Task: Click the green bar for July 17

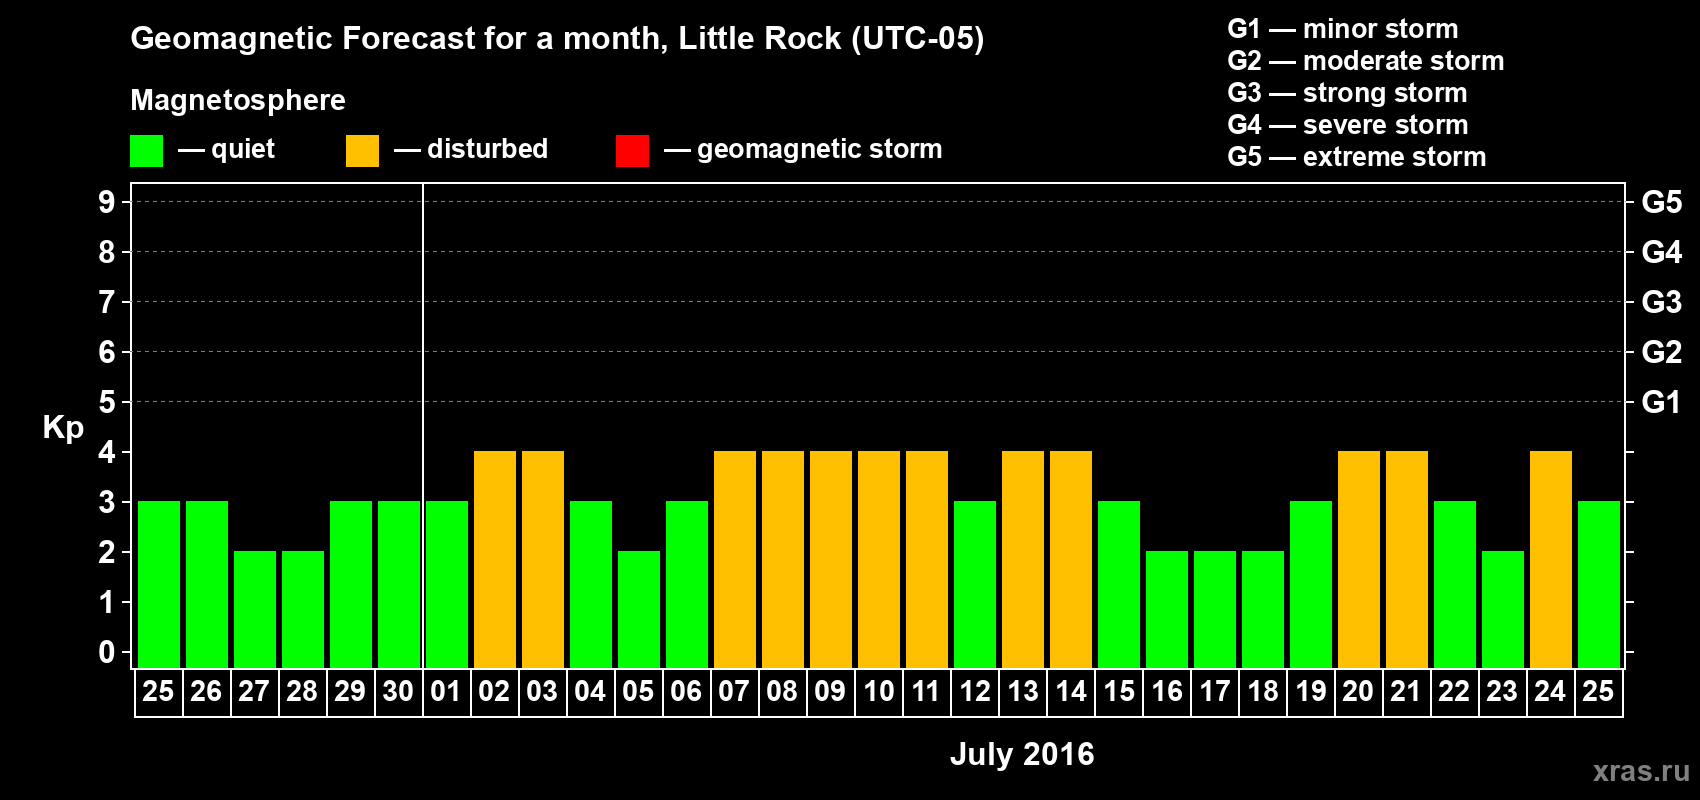Action: pyautogui.click(x=1215, y=609)
